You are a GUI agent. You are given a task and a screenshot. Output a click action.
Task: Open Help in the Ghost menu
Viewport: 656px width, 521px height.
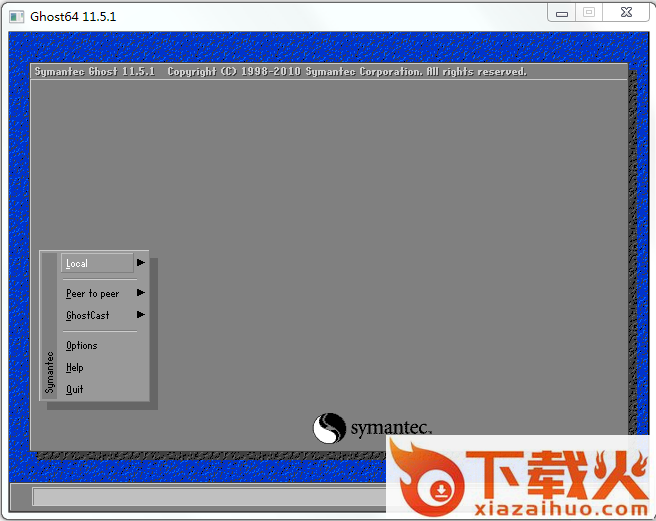point(74,367)
